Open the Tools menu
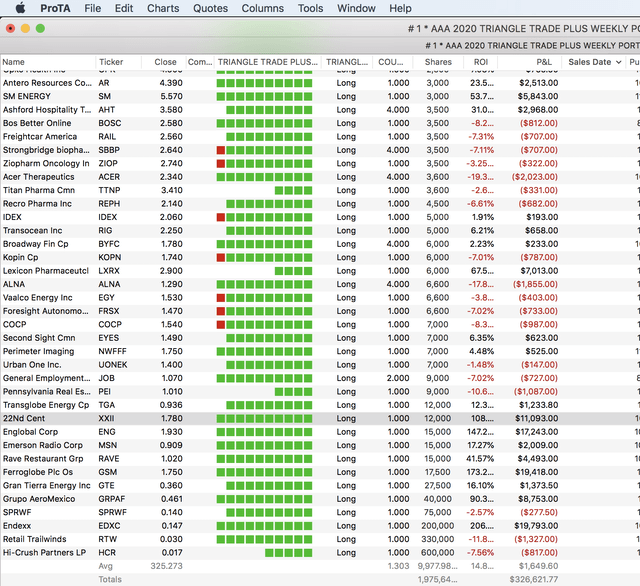The width and height of the screenshot is (640, 586). tap(310, 8)
